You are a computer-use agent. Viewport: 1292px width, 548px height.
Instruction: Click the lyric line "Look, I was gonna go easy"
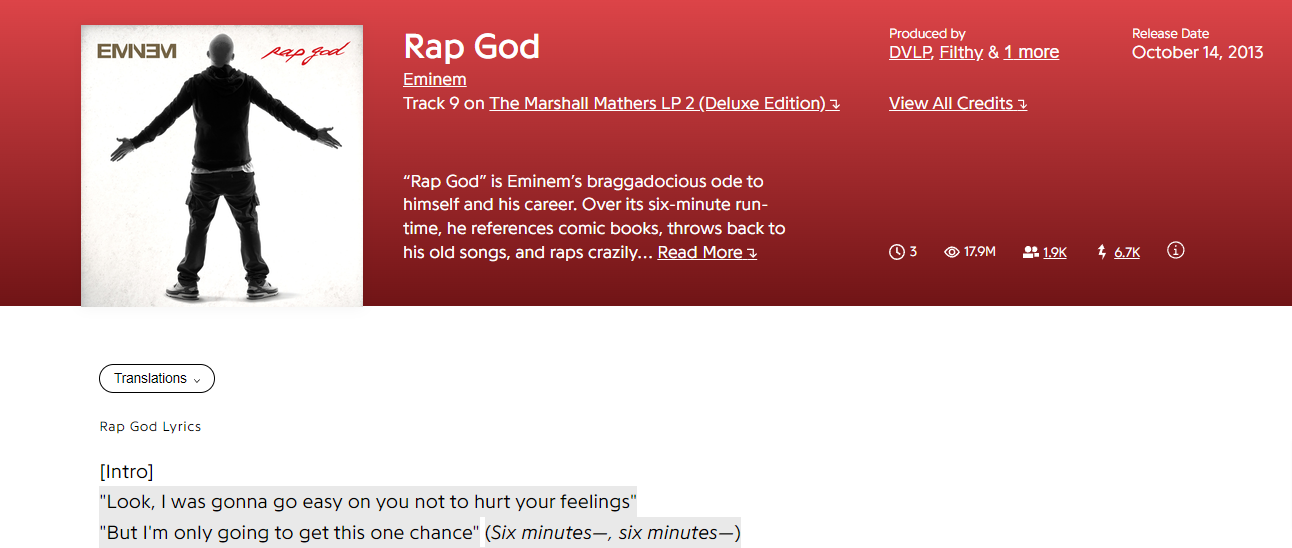[368, 501]
